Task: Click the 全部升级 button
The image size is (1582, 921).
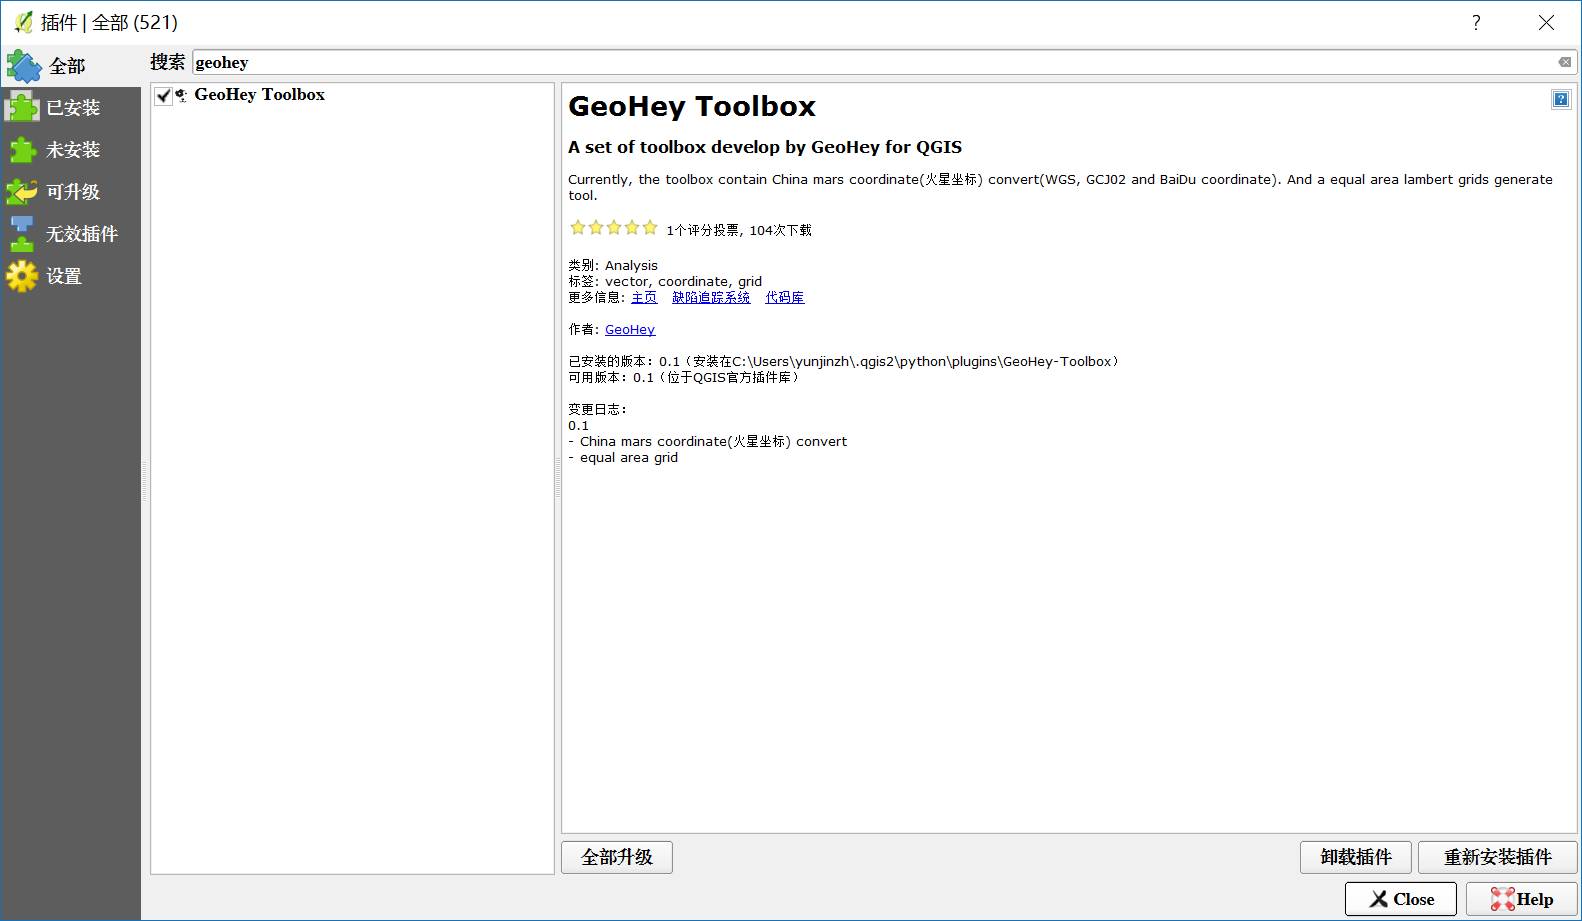Action: 617,857
